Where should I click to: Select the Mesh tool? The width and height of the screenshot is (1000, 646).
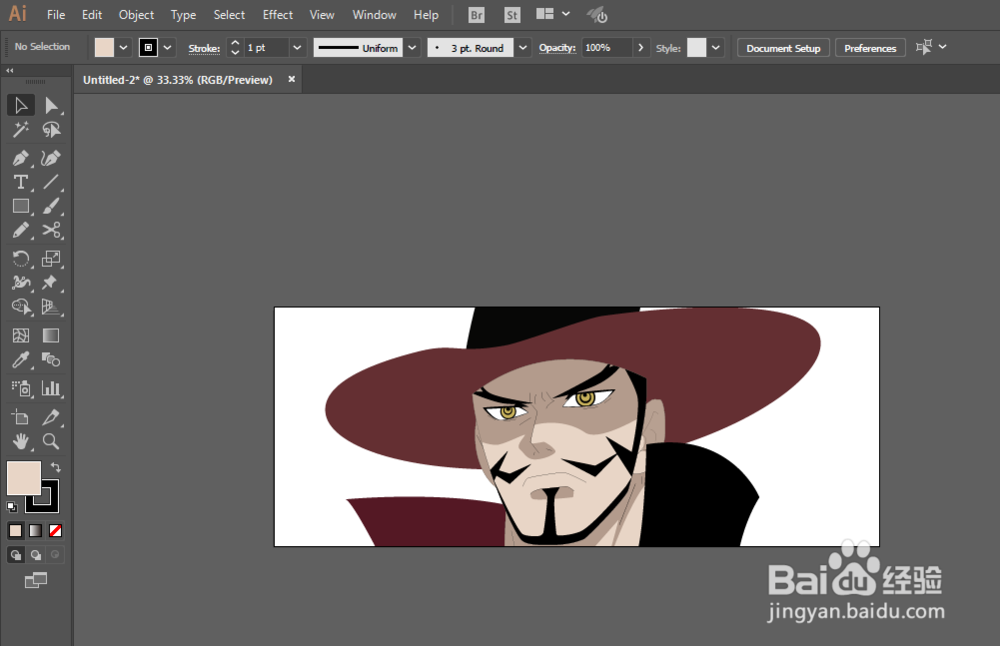21,335
